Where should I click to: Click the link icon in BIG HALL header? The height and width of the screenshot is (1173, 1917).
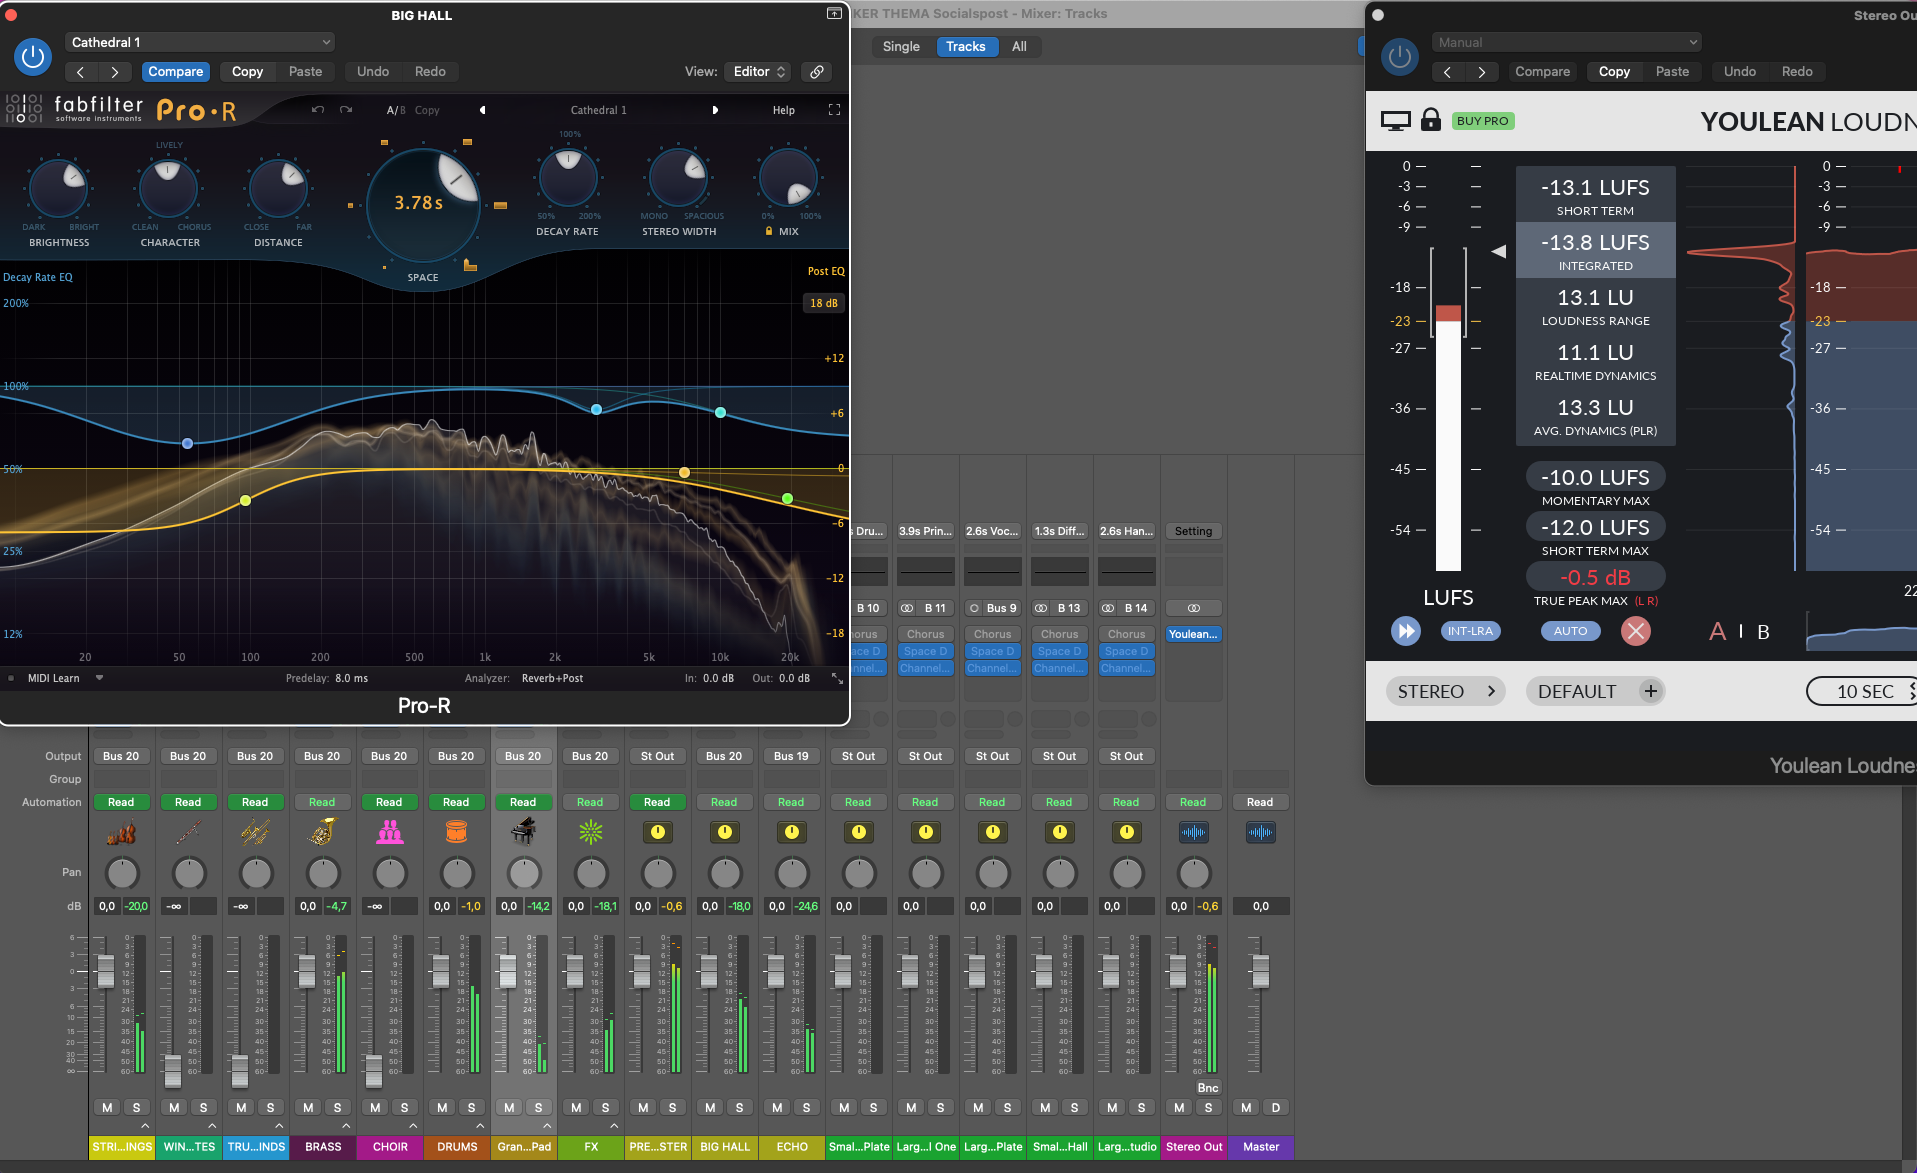pos(817,72)
